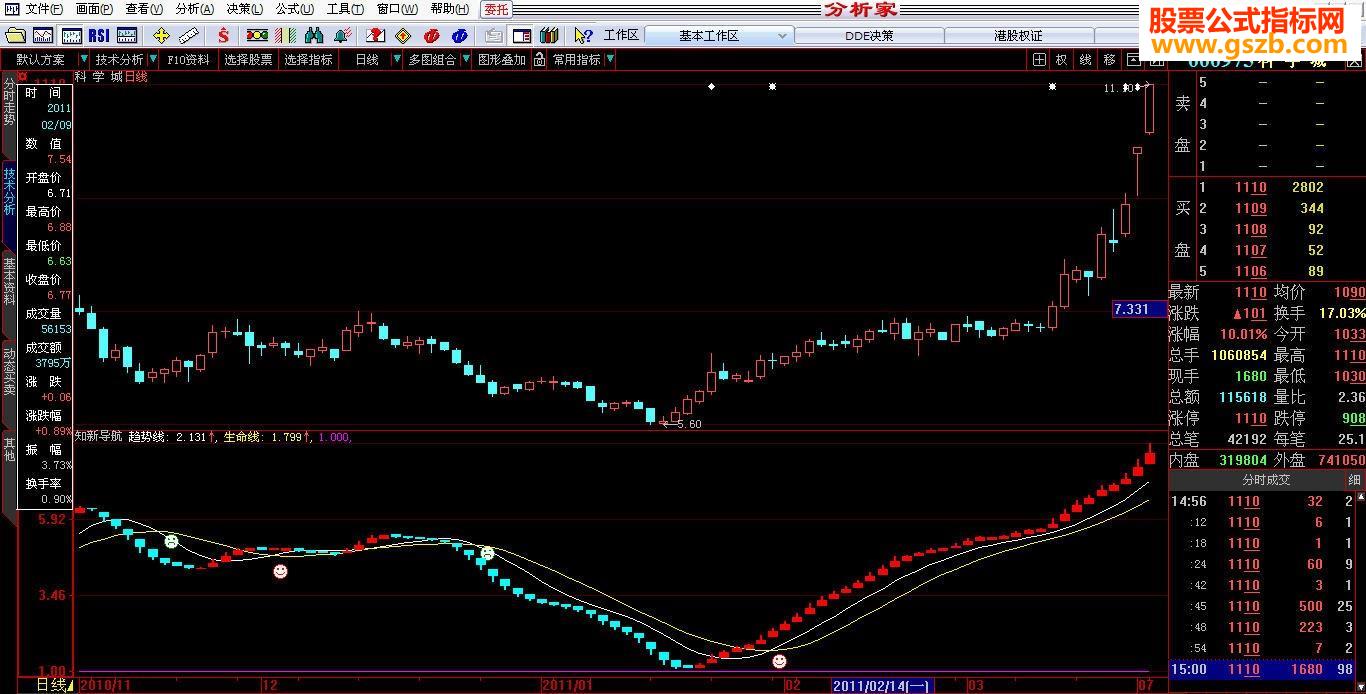Viewport: 1366px width, 694px height.
Task: Click the 涨幅 10.01% value
Action: pos(1243,334)
